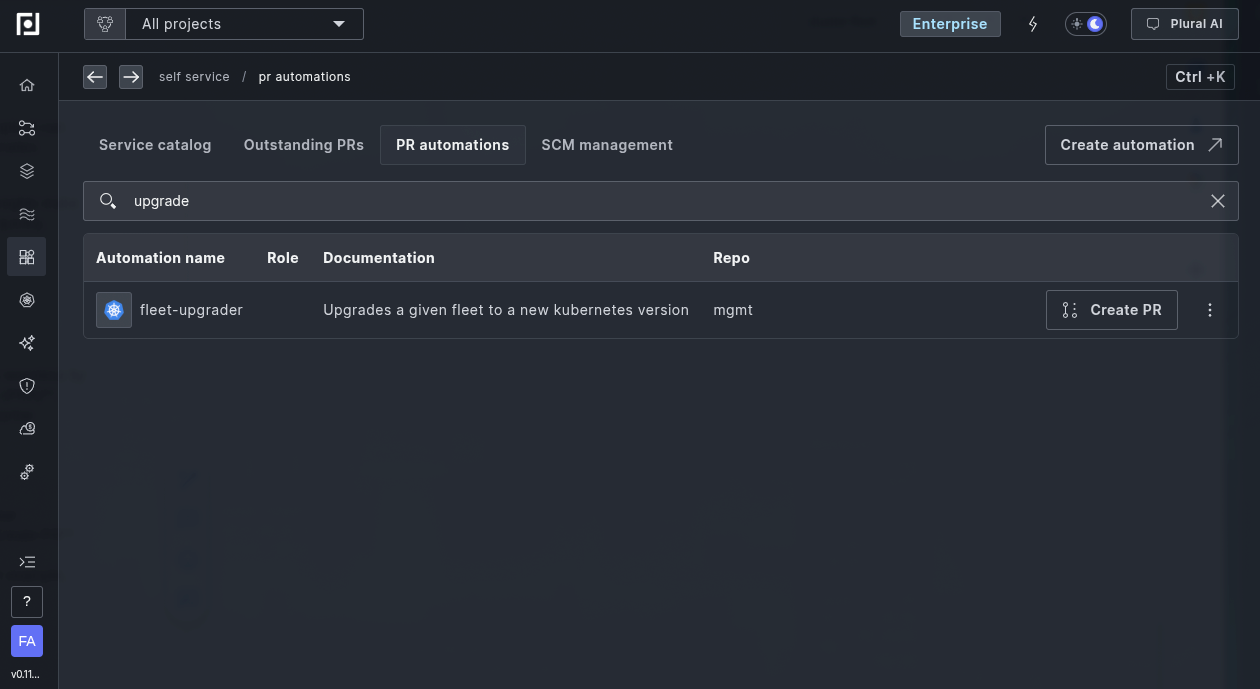Open the security shield icon in sidebar
This screenshot has width=1260, height=689.
click(27, 386)
